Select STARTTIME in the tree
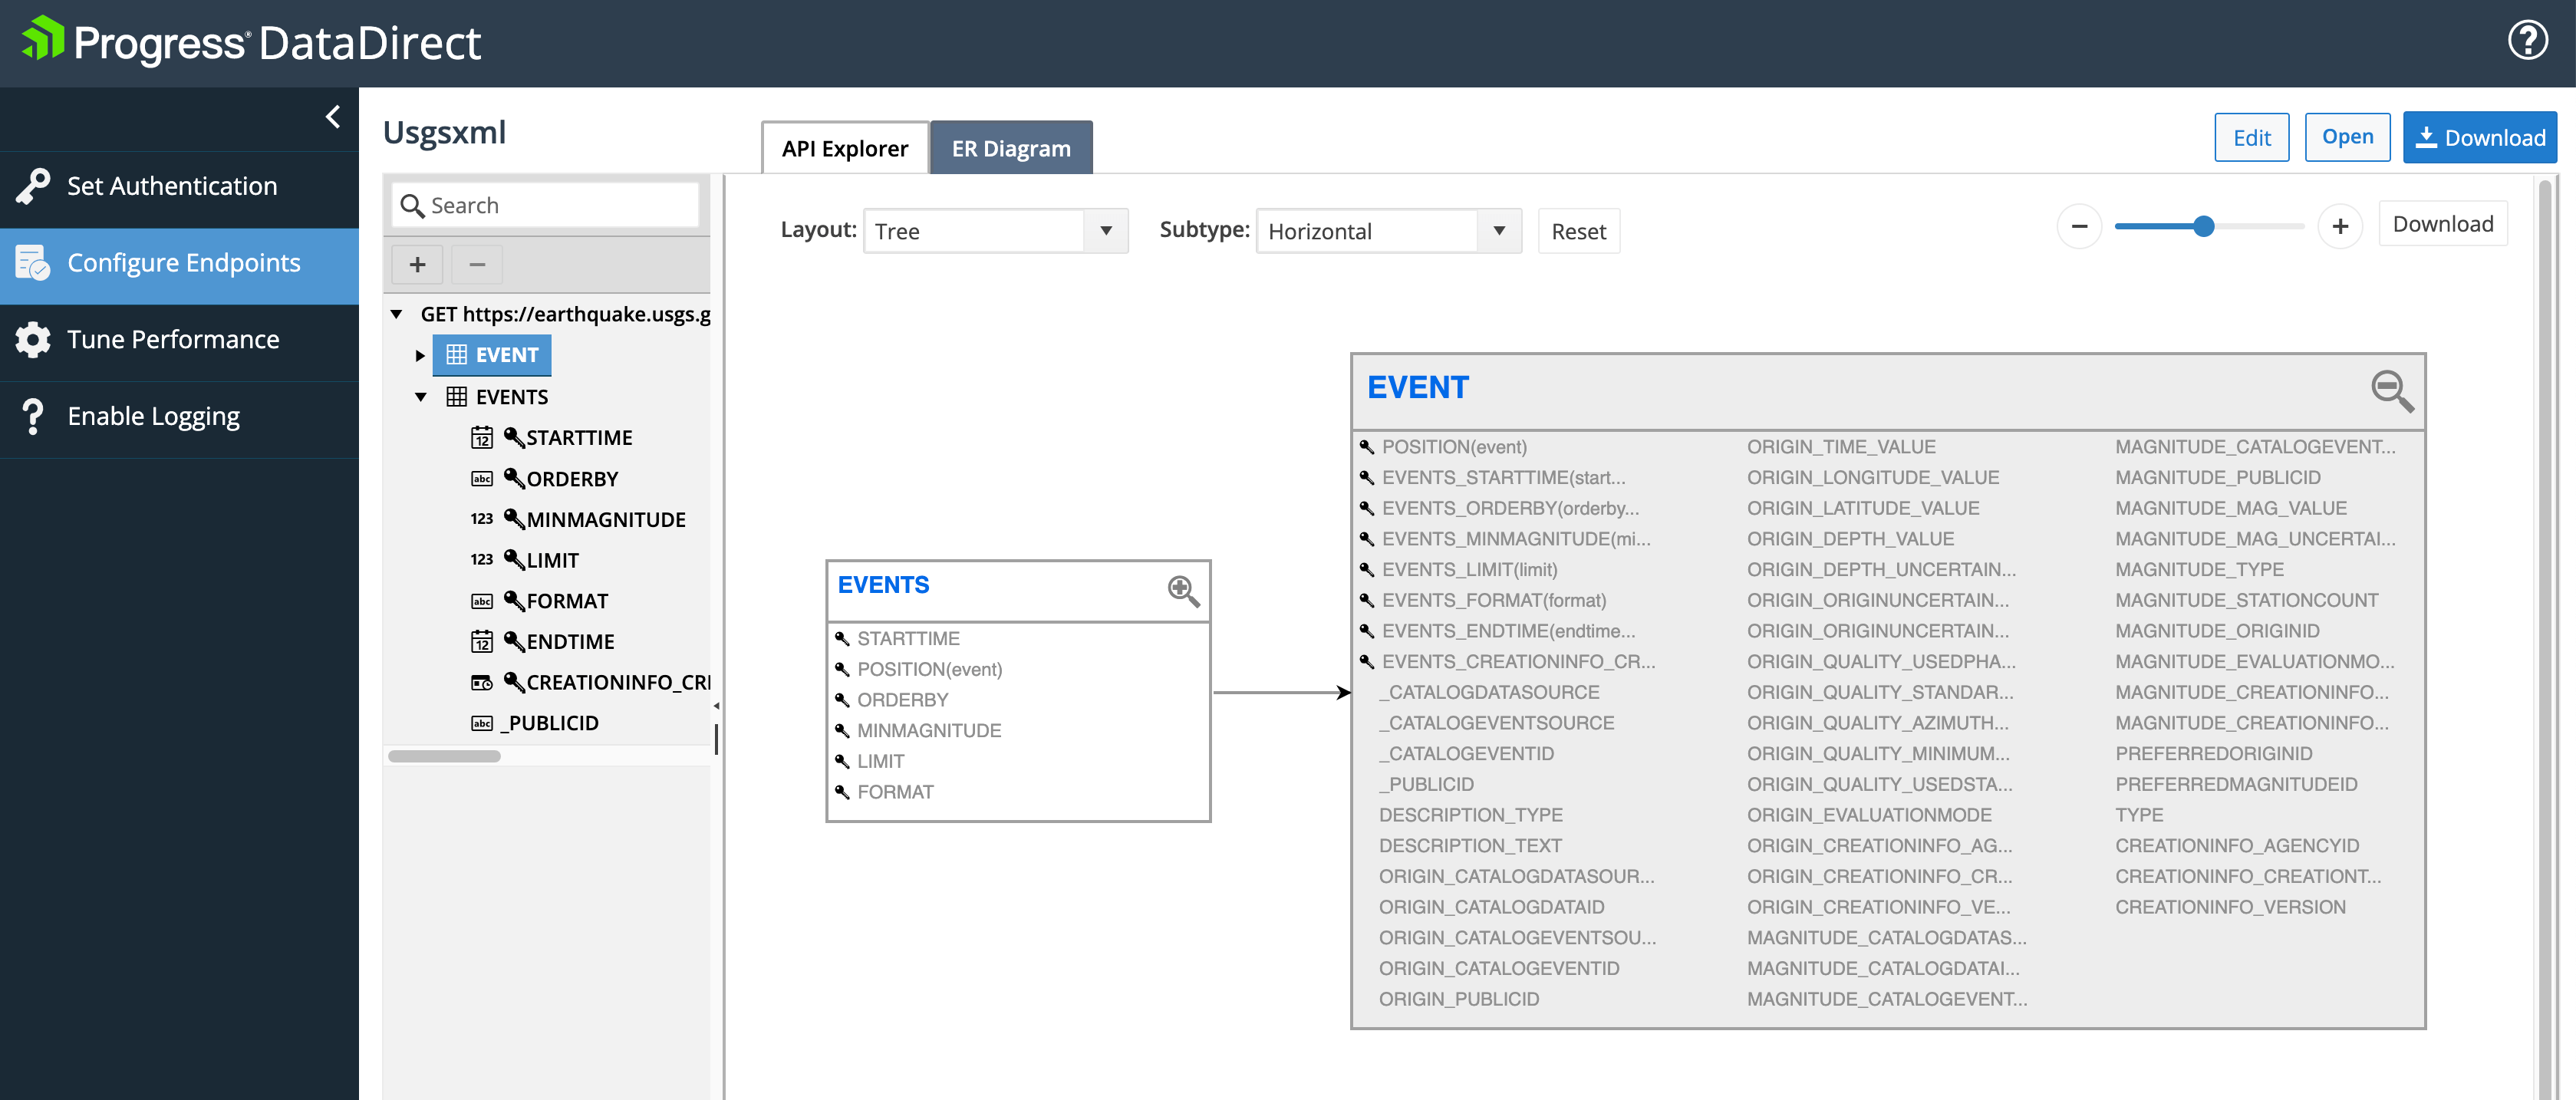This screenshot has width=2576, height=1100. (x=579, y=438)
